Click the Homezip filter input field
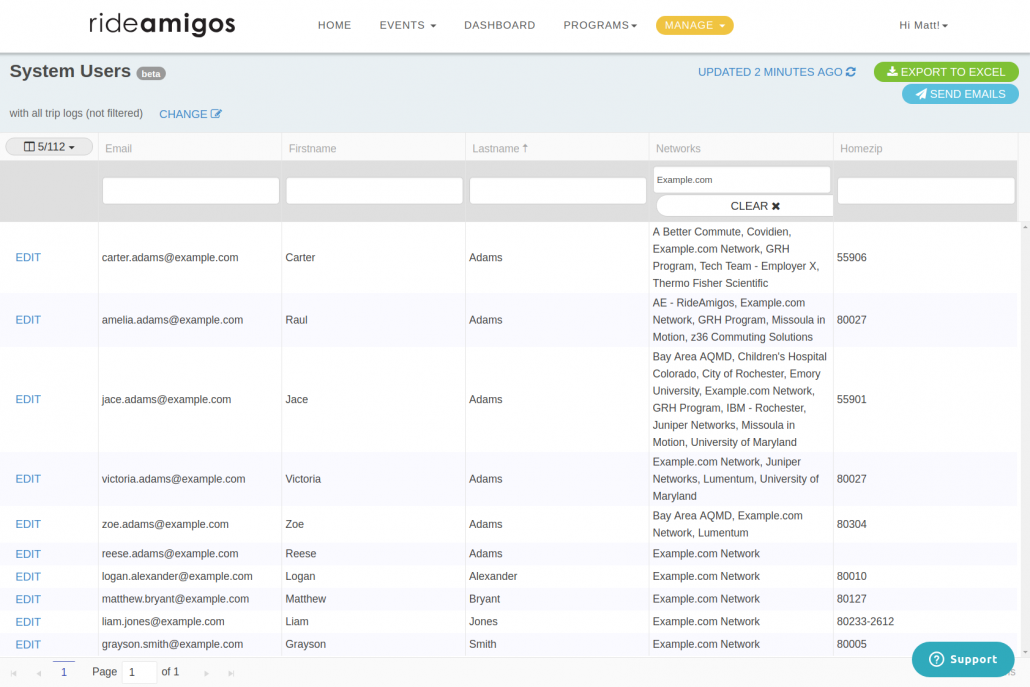Image resolution: width=1030 pixels, height=687 pixels. [926, 190]
